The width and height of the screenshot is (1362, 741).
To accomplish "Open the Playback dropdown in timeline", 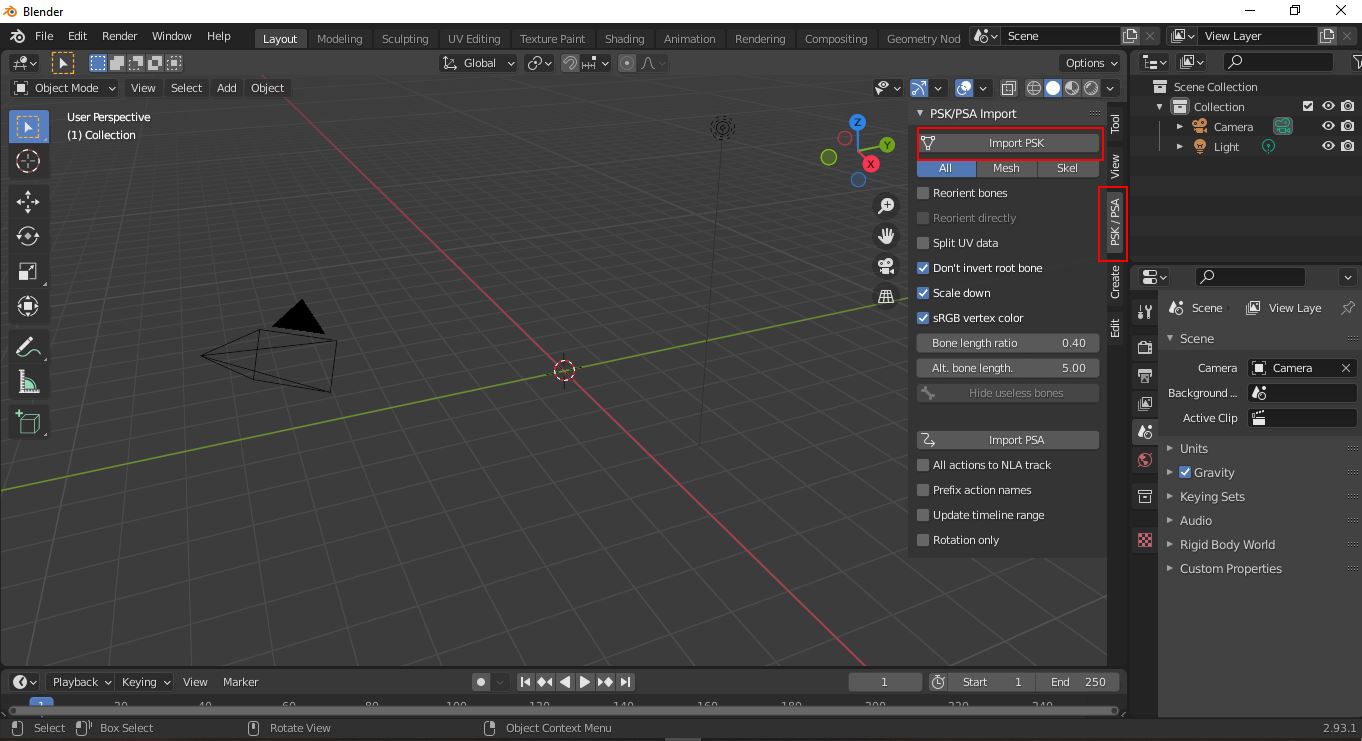I will pos(80,682).
